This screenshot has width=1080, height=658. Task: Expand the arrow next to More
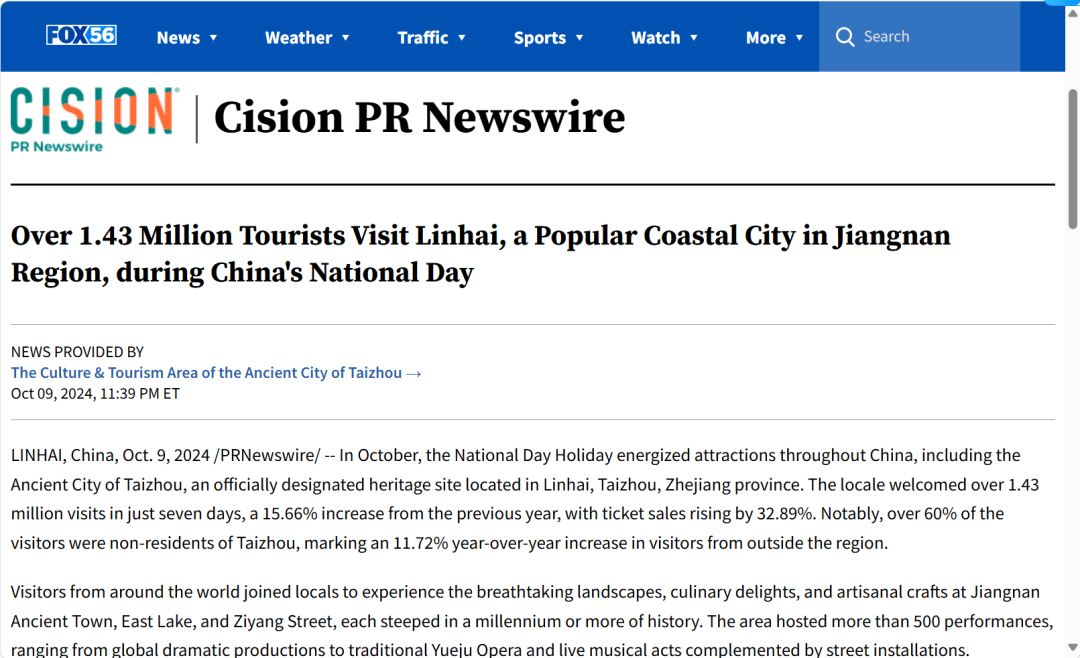[799, 38]
